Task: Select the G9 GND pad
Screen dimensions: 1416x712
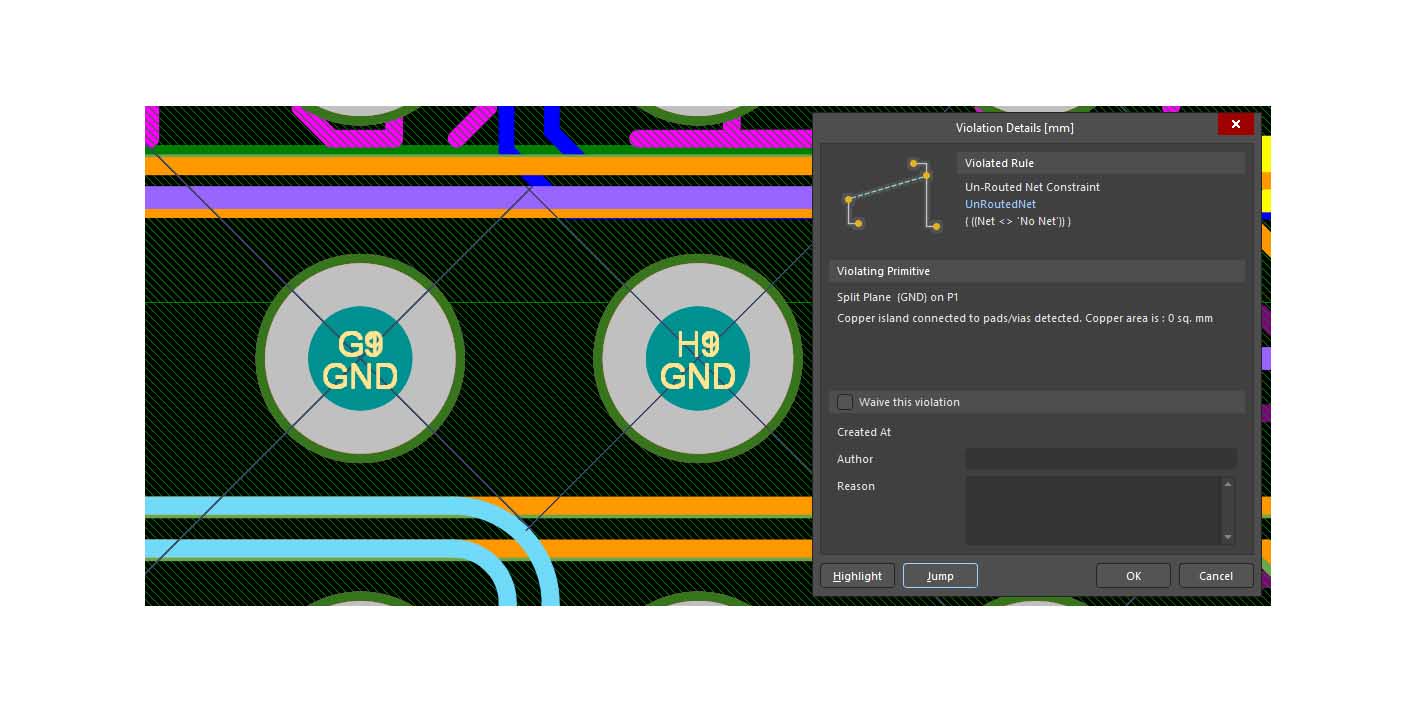Action: point(359,359)
